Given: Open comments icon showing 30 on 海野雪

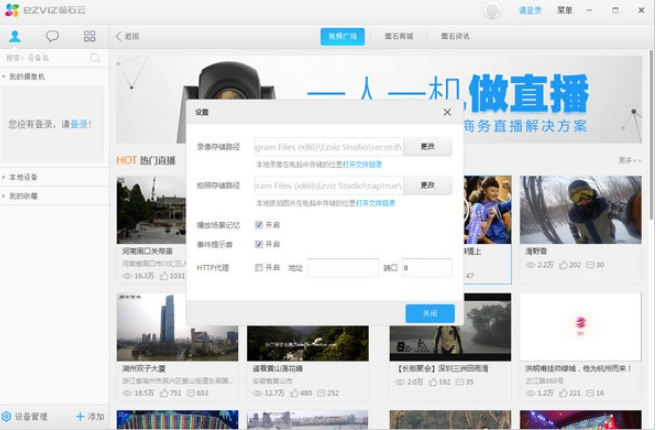Looking at the screenshot, I should pos(590,265).
